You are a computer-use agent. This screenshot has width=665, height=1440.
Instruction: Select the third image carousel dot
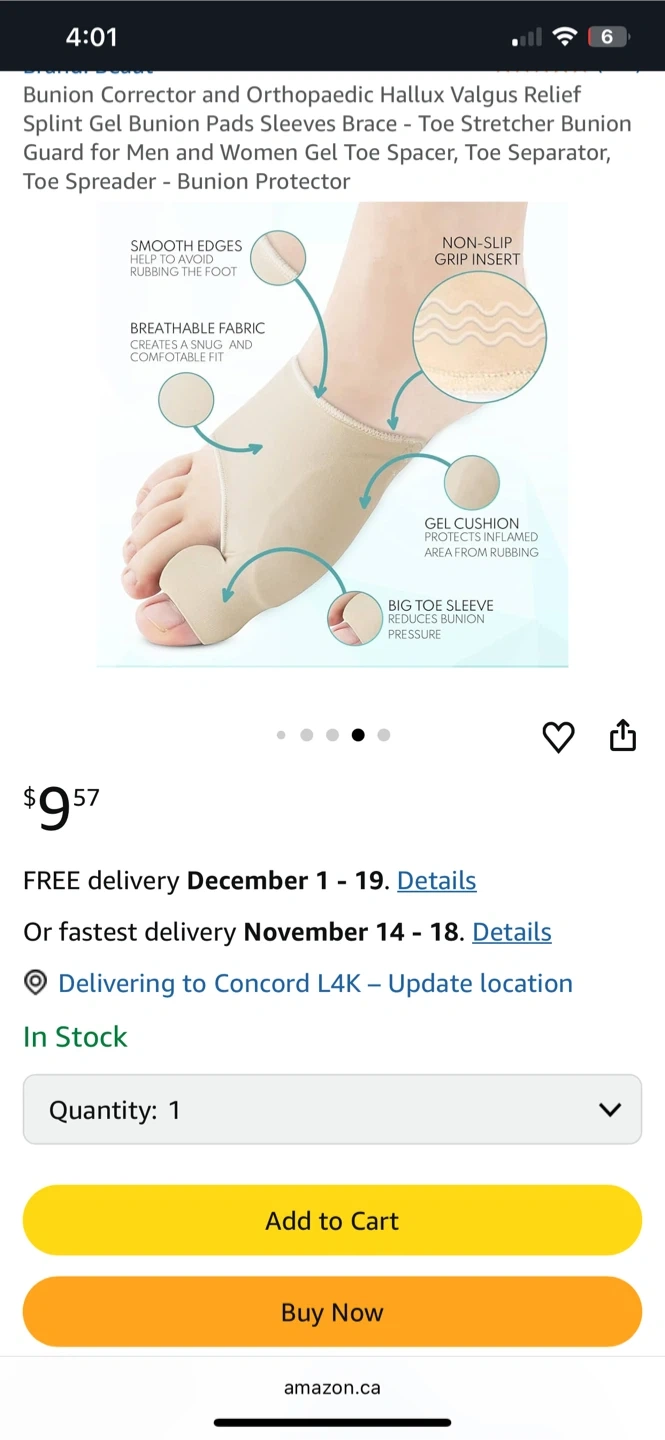[x=332, y=735]
